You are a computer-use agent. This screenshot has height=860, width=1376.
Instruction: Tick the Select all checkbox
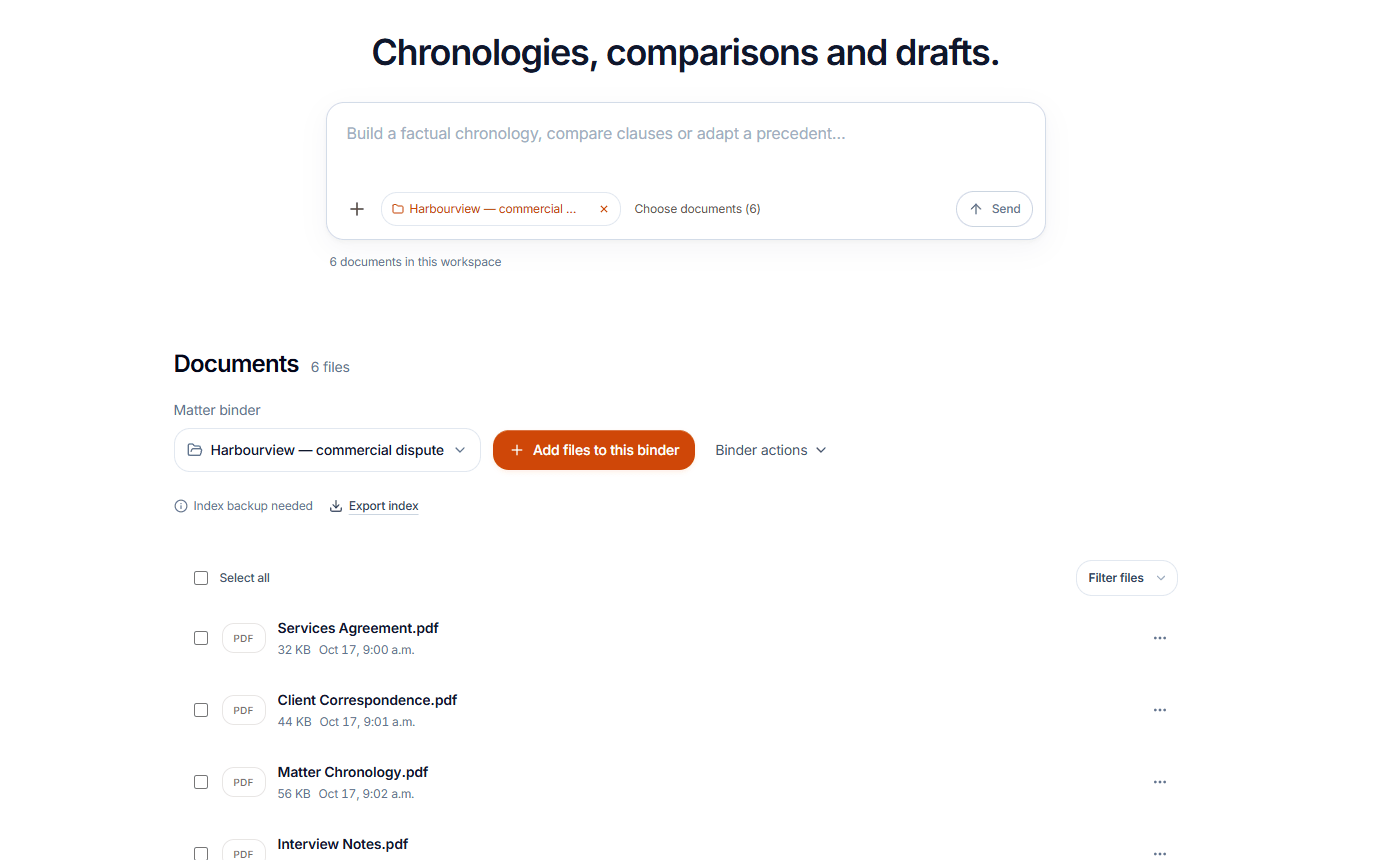(201, 578)
